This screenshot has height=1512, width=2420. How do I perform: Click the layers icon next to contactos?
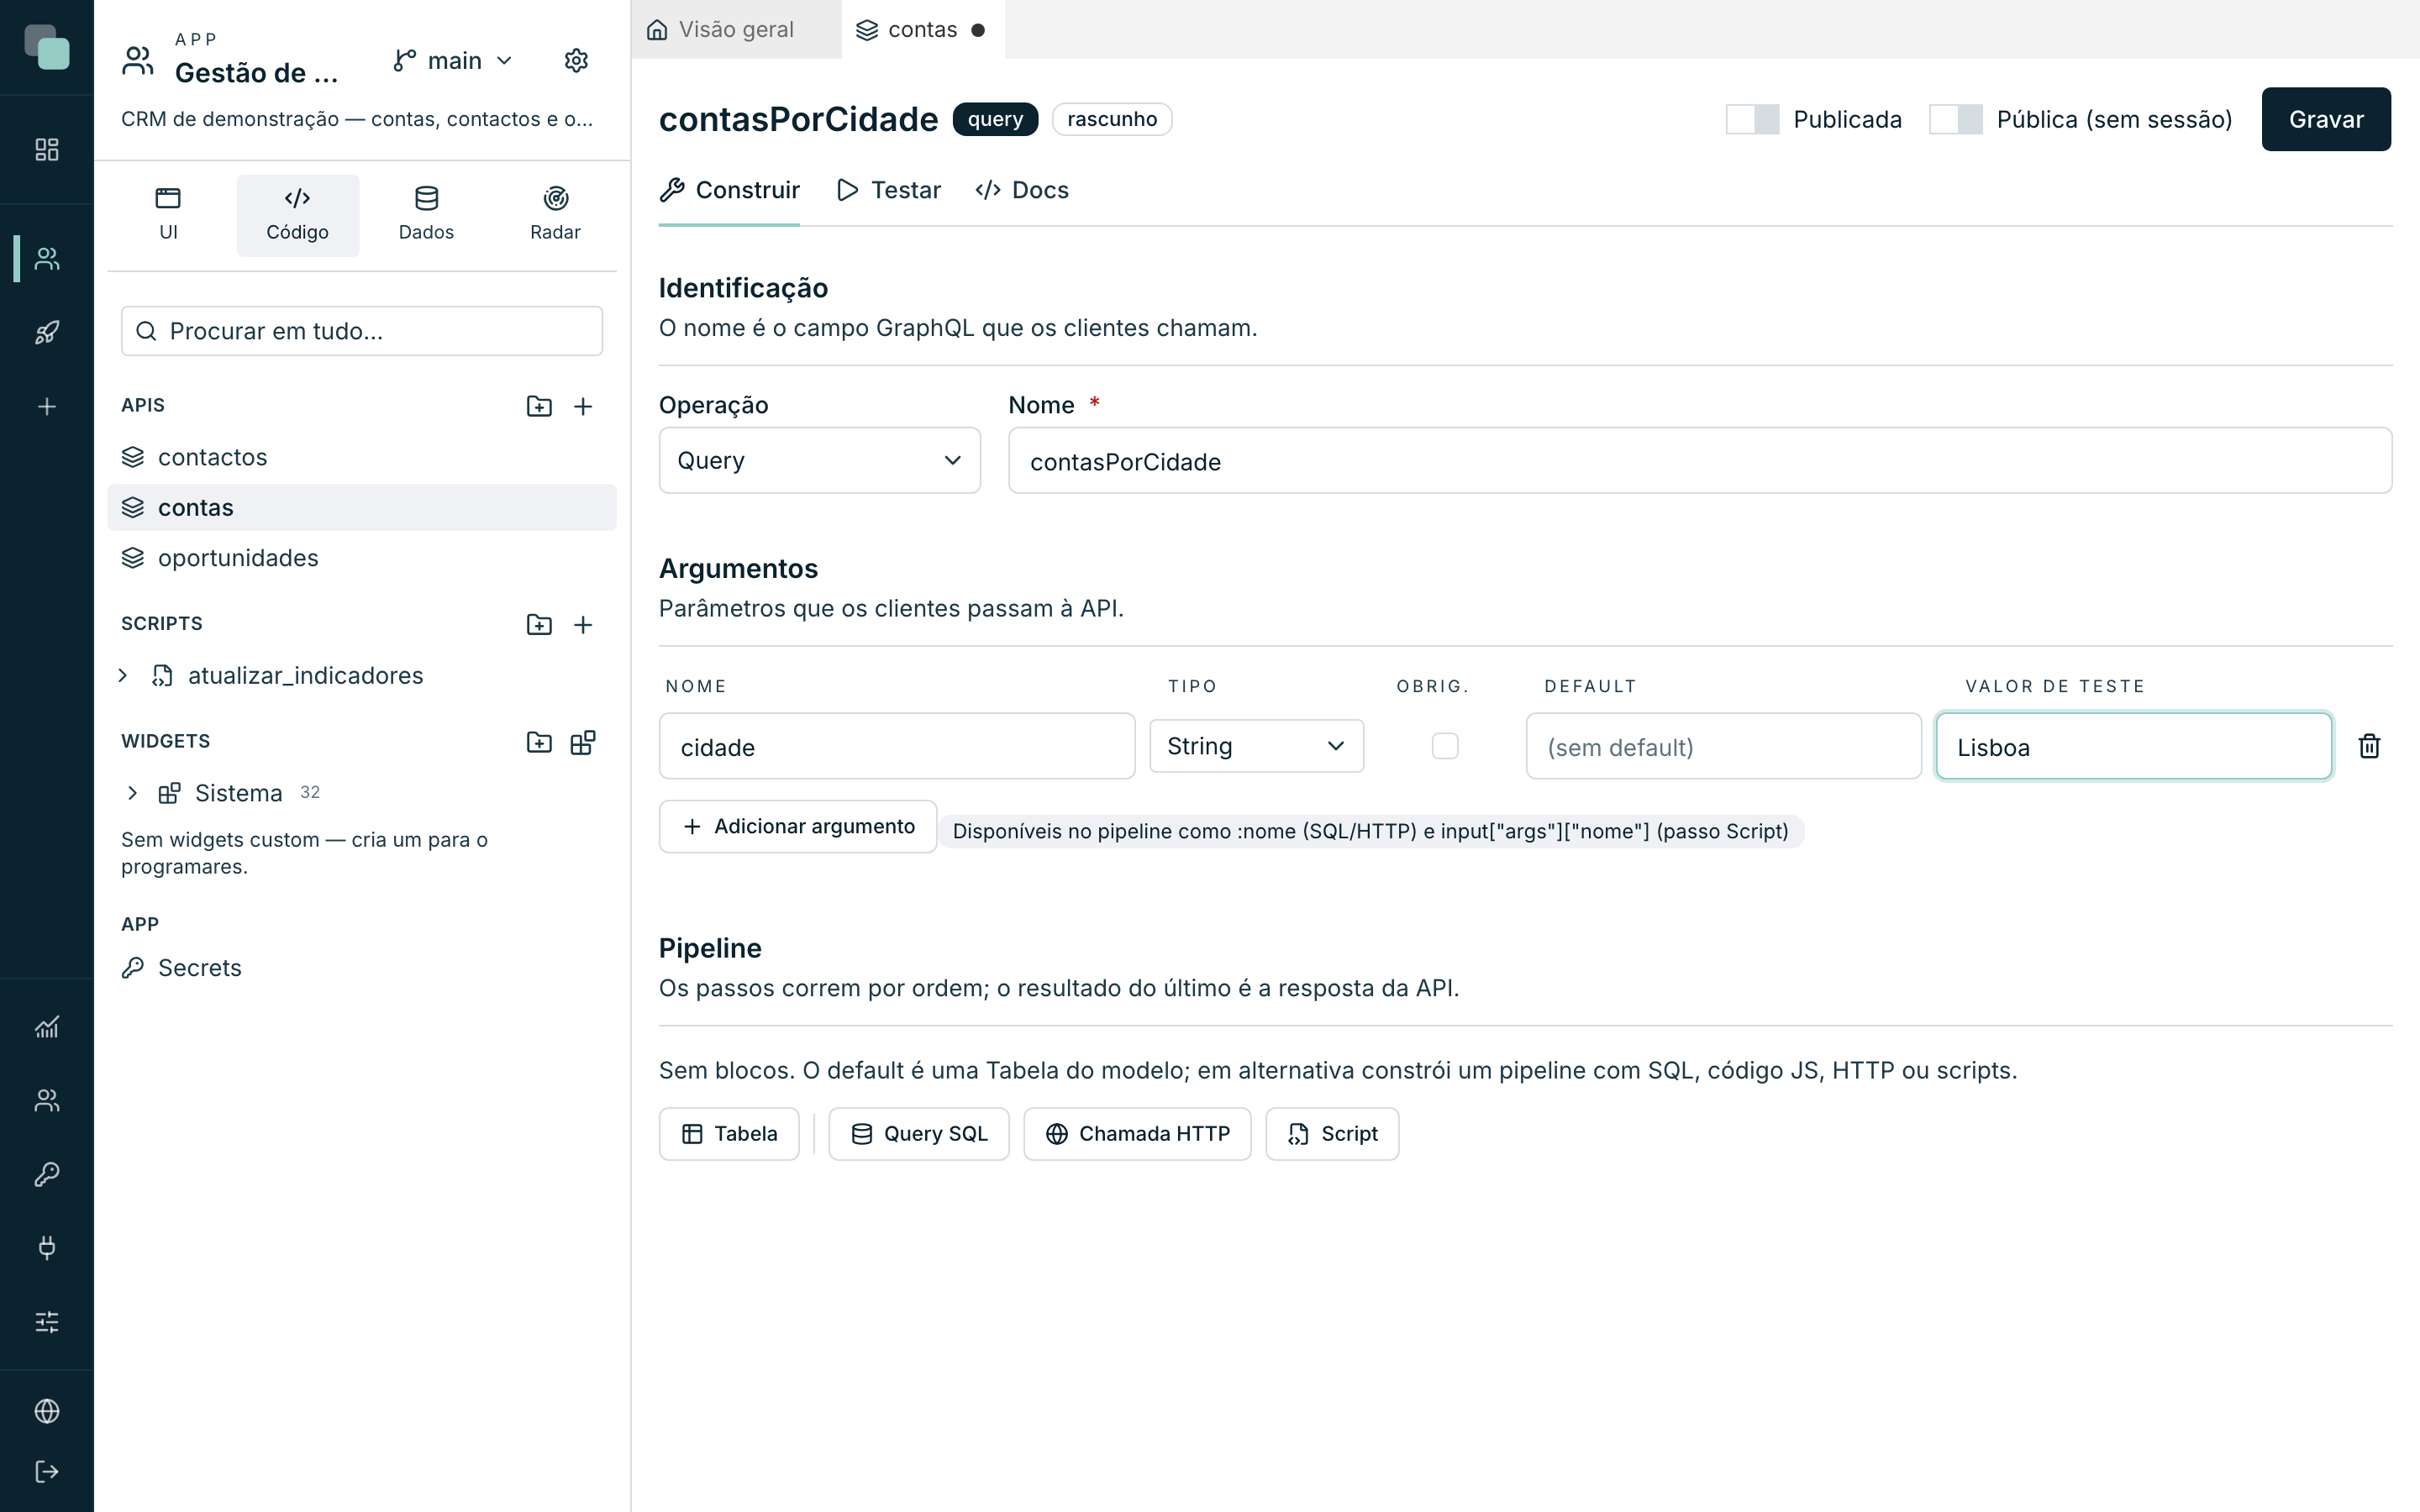133,457
